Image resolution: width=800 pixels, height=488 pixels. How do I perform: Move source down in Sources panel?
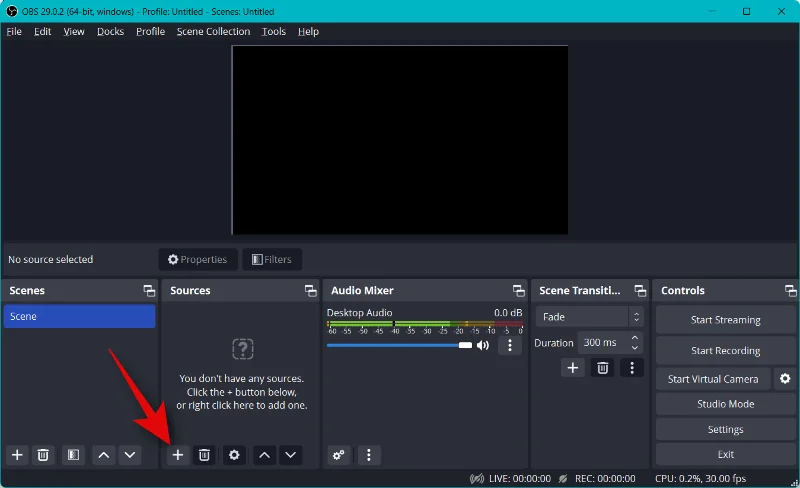point(290,455)
